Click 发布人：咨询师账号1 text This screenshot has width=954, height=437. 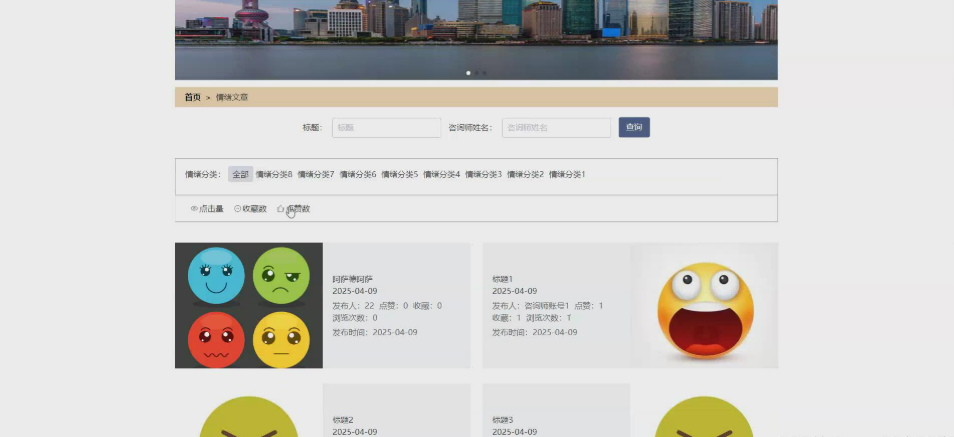point(531,306)
